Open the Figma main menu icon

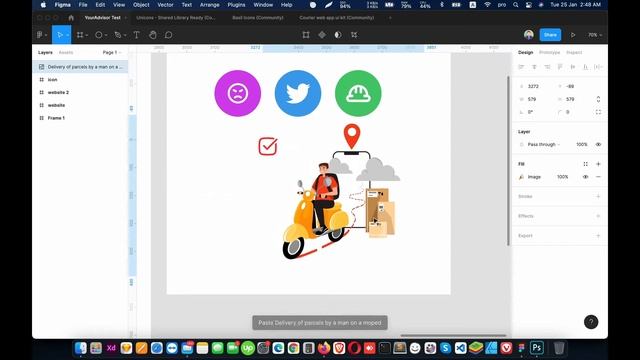tap(40, 35)
